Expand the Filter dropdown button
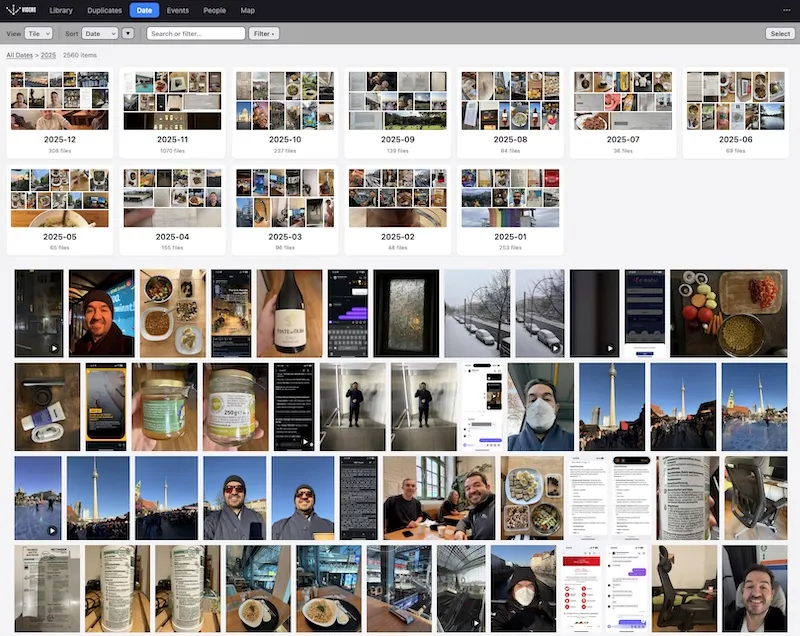The height and width of the screenshot is (636, 800). pos(264,34)
